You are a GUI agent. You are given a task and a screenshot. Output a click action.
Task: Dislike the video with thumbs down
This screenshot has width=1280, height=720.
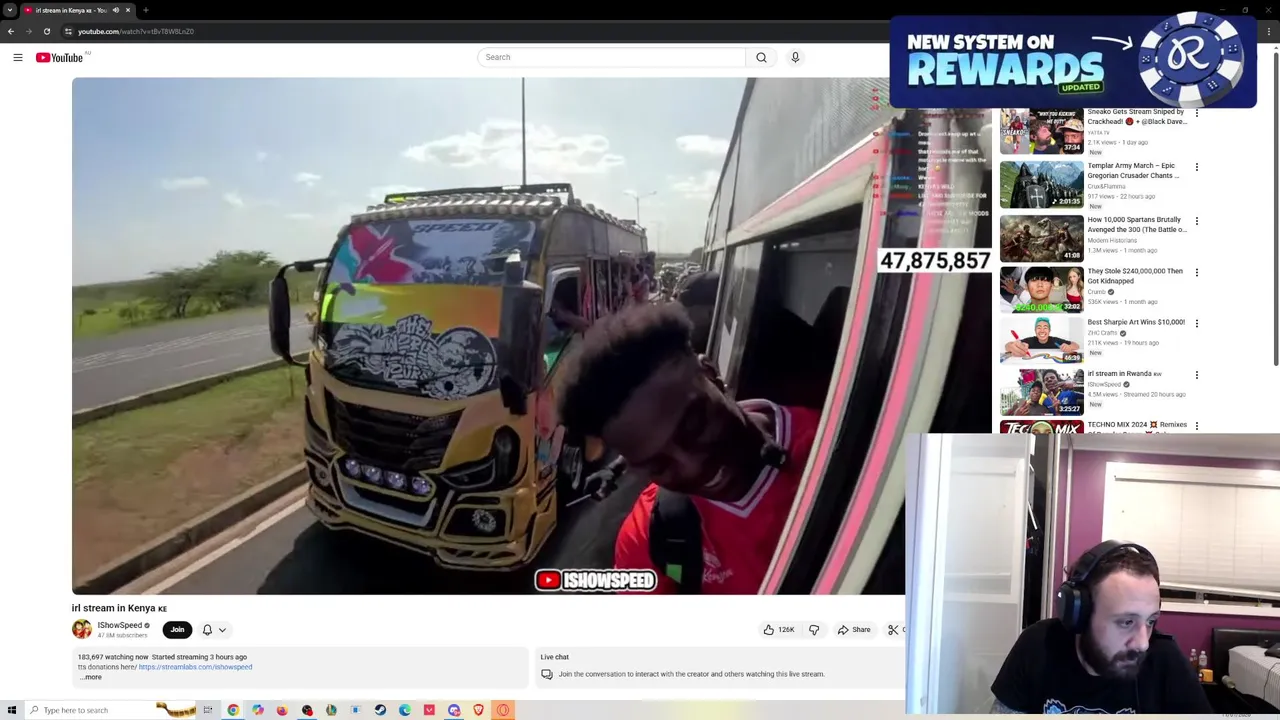pyautogui.click(x=814, y=630)
